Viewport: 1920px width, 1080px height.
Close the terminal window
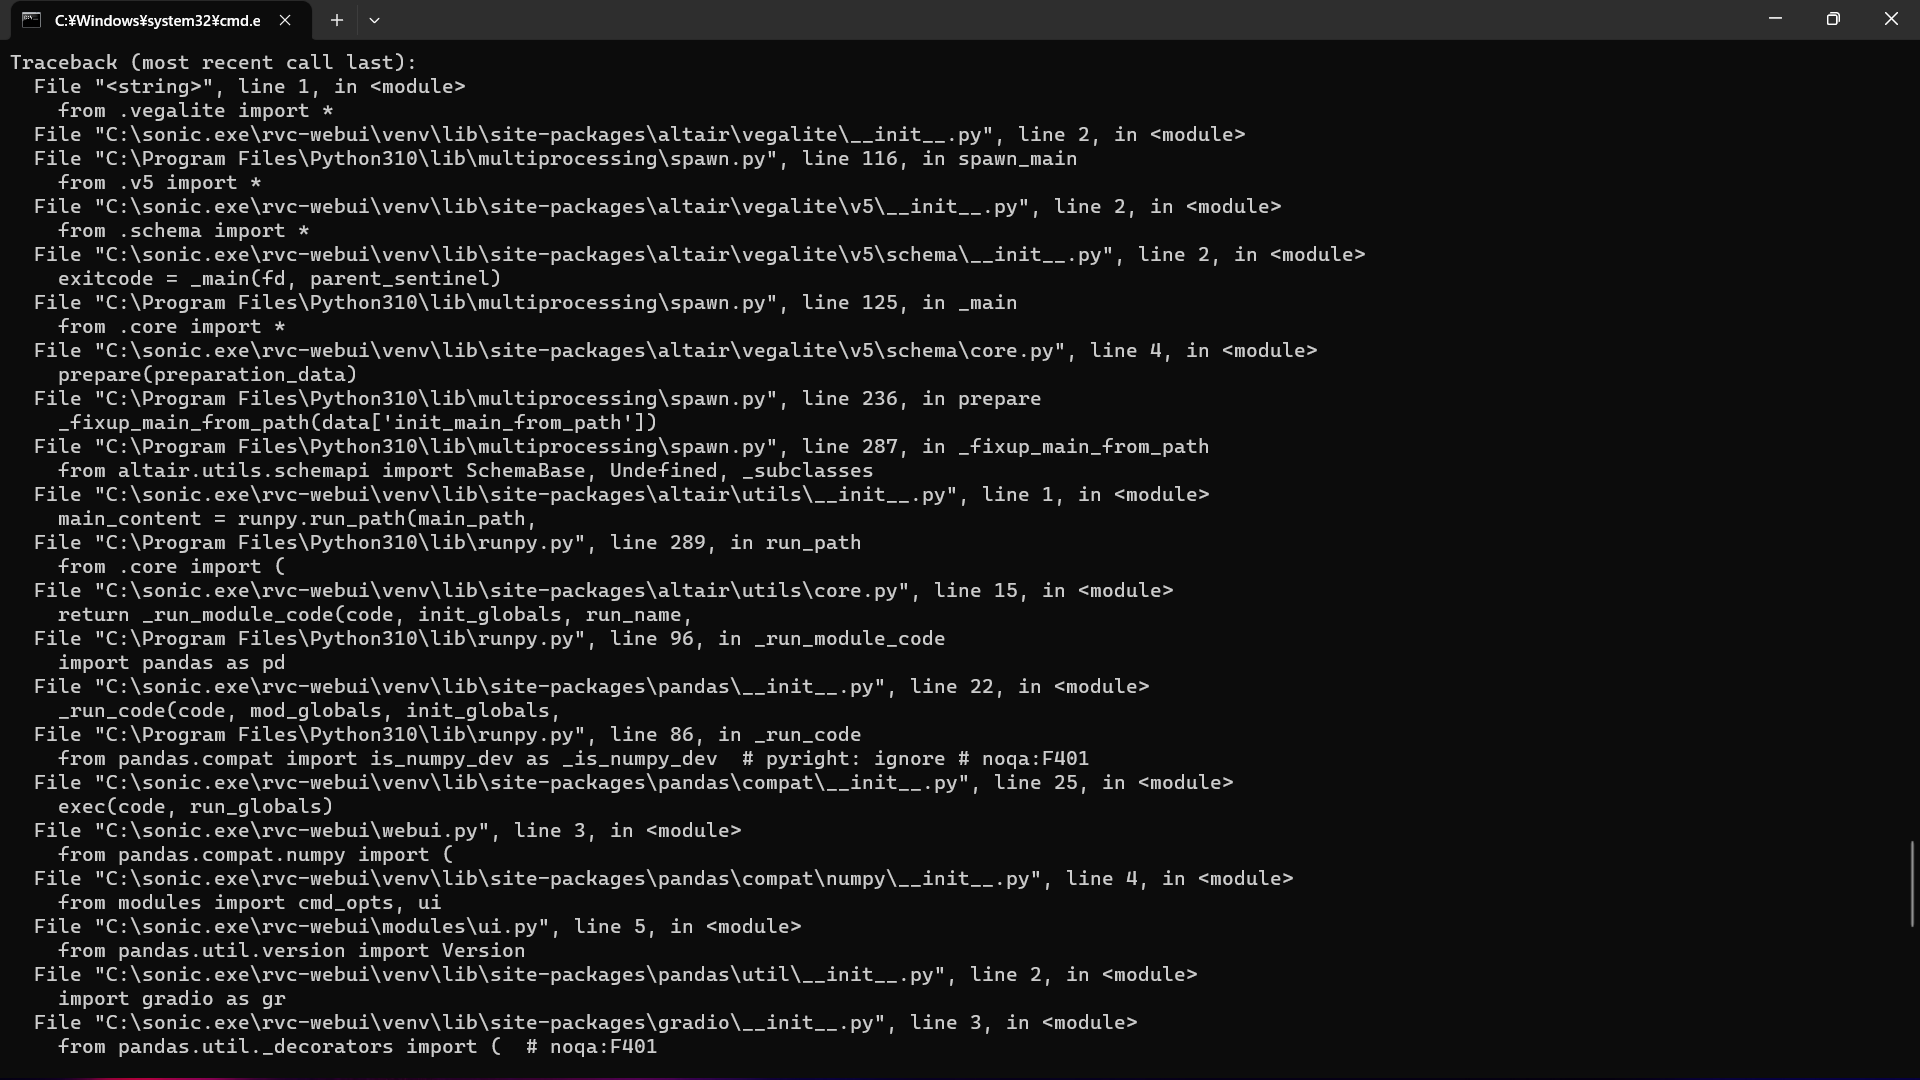coord(1892,18)
